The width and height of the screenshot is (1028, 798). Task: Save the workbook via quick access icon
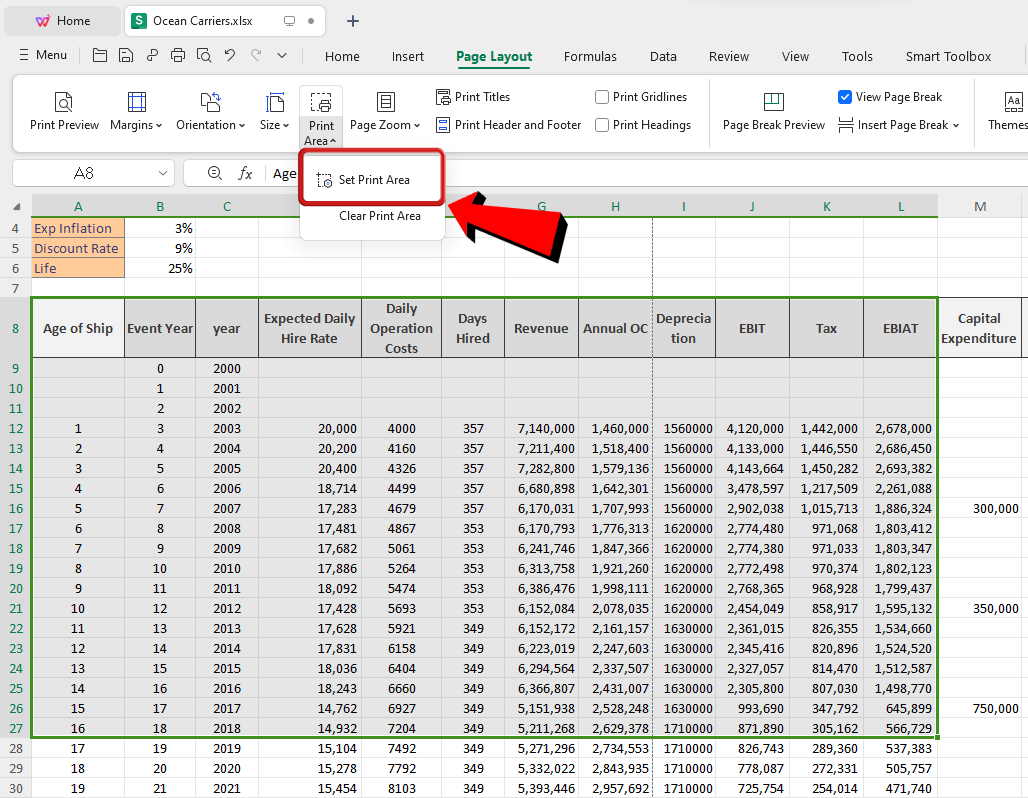125,55
